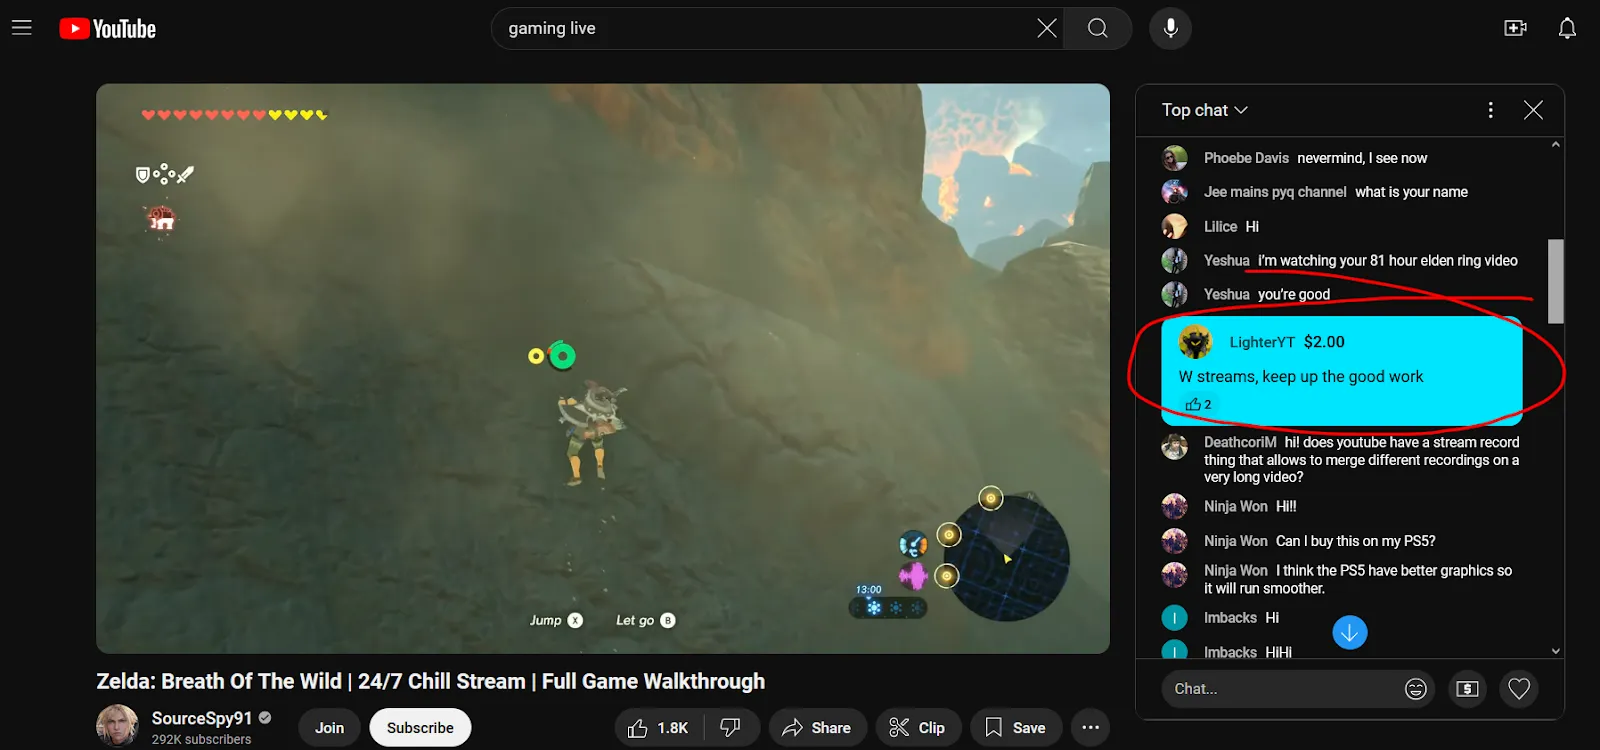Open the notifications bell

click(1567, 28)
